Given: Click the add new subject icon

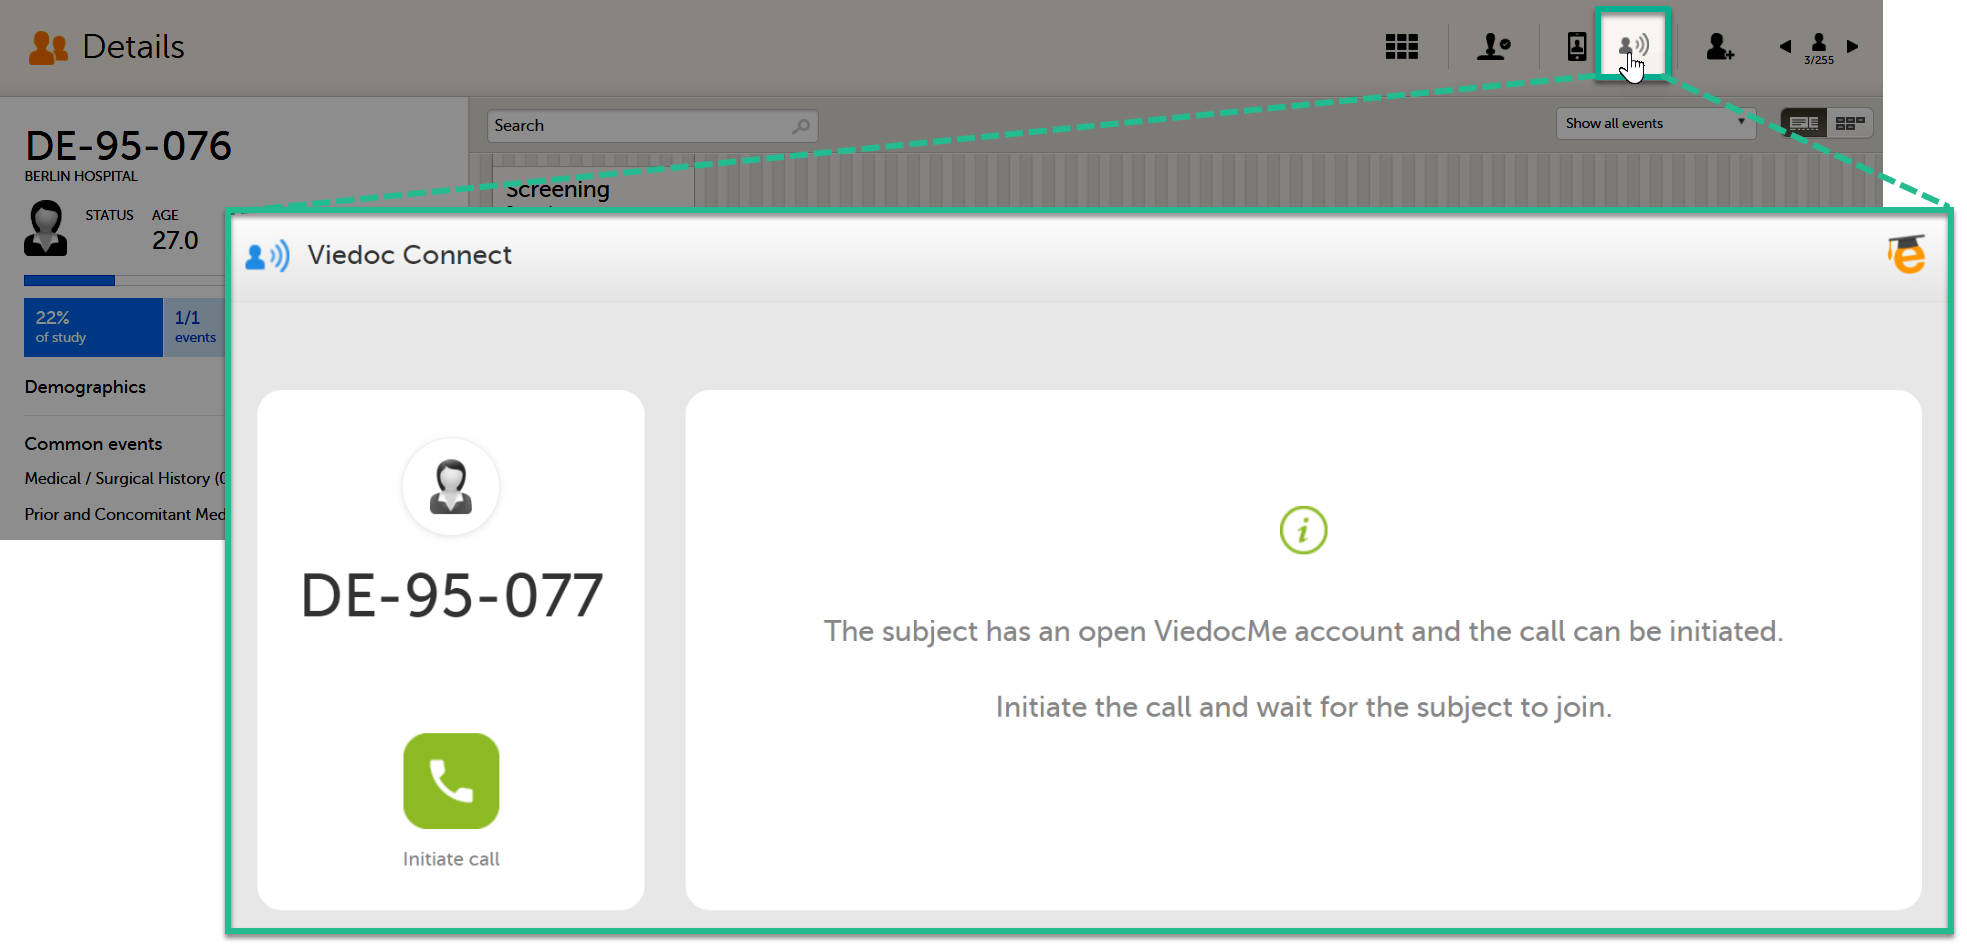Looking at the screenshot, I should pyautogui.click(x=1721, y=47).
